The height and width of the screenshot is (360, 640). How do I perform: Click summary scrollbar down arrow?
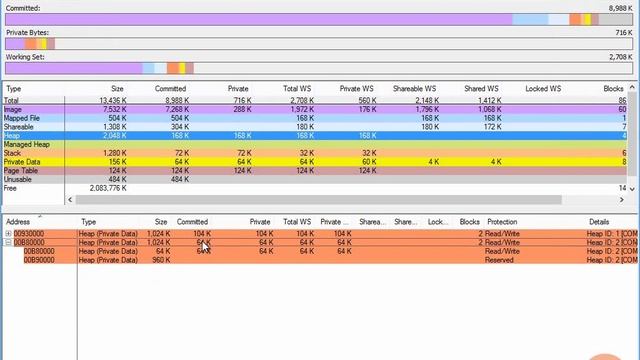click(x=632, y=189)
